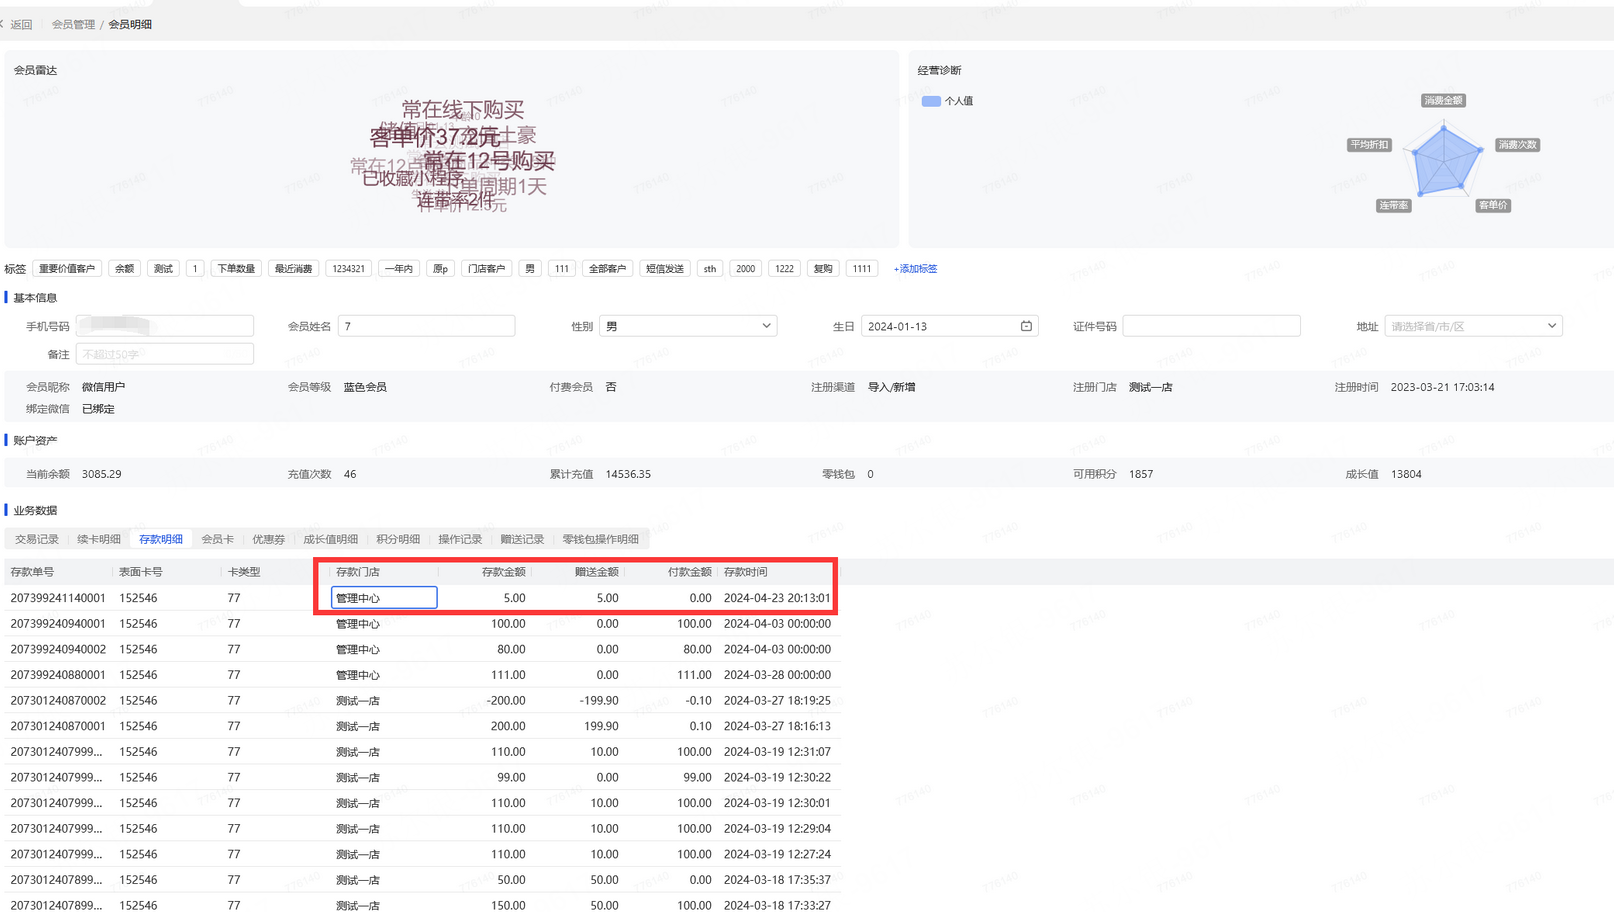Click the 消费金额 radar chart label

[x=1443, y=101]
